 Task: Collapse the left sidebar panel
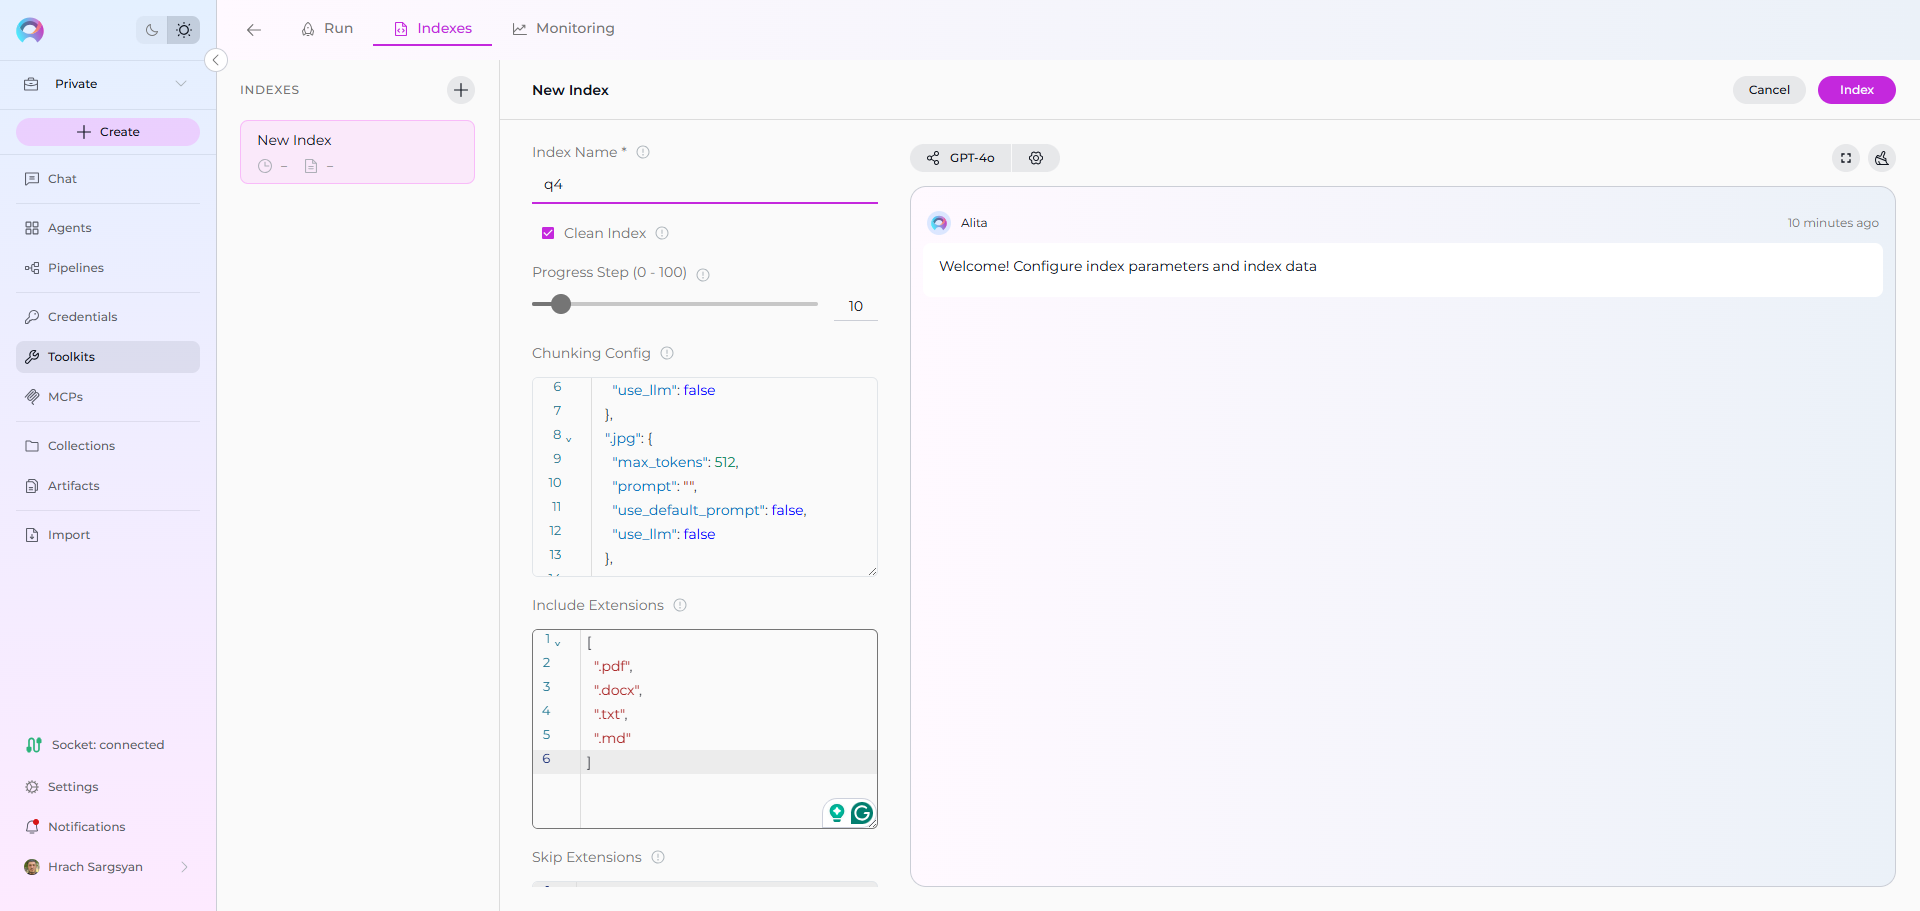[215, 60]
